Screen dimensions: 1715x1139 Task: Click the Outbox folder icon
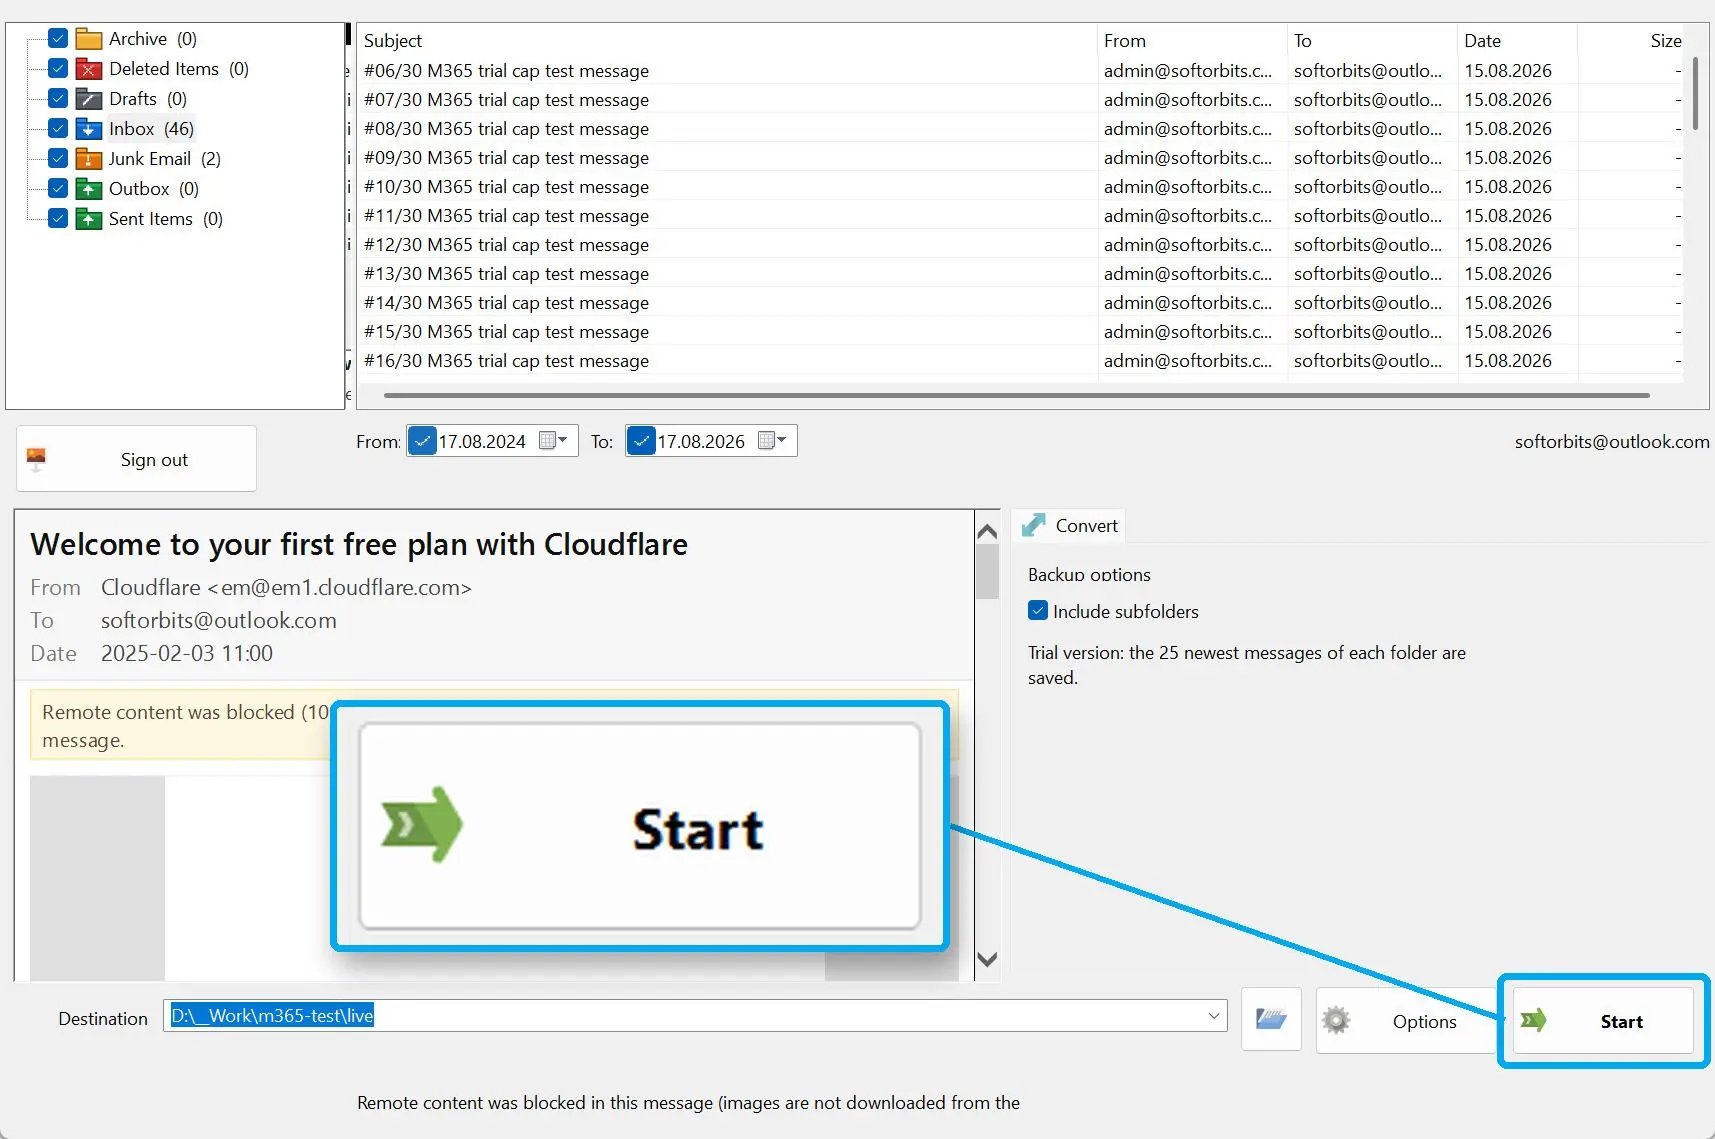pyautogui.click(x=89, y=189)
